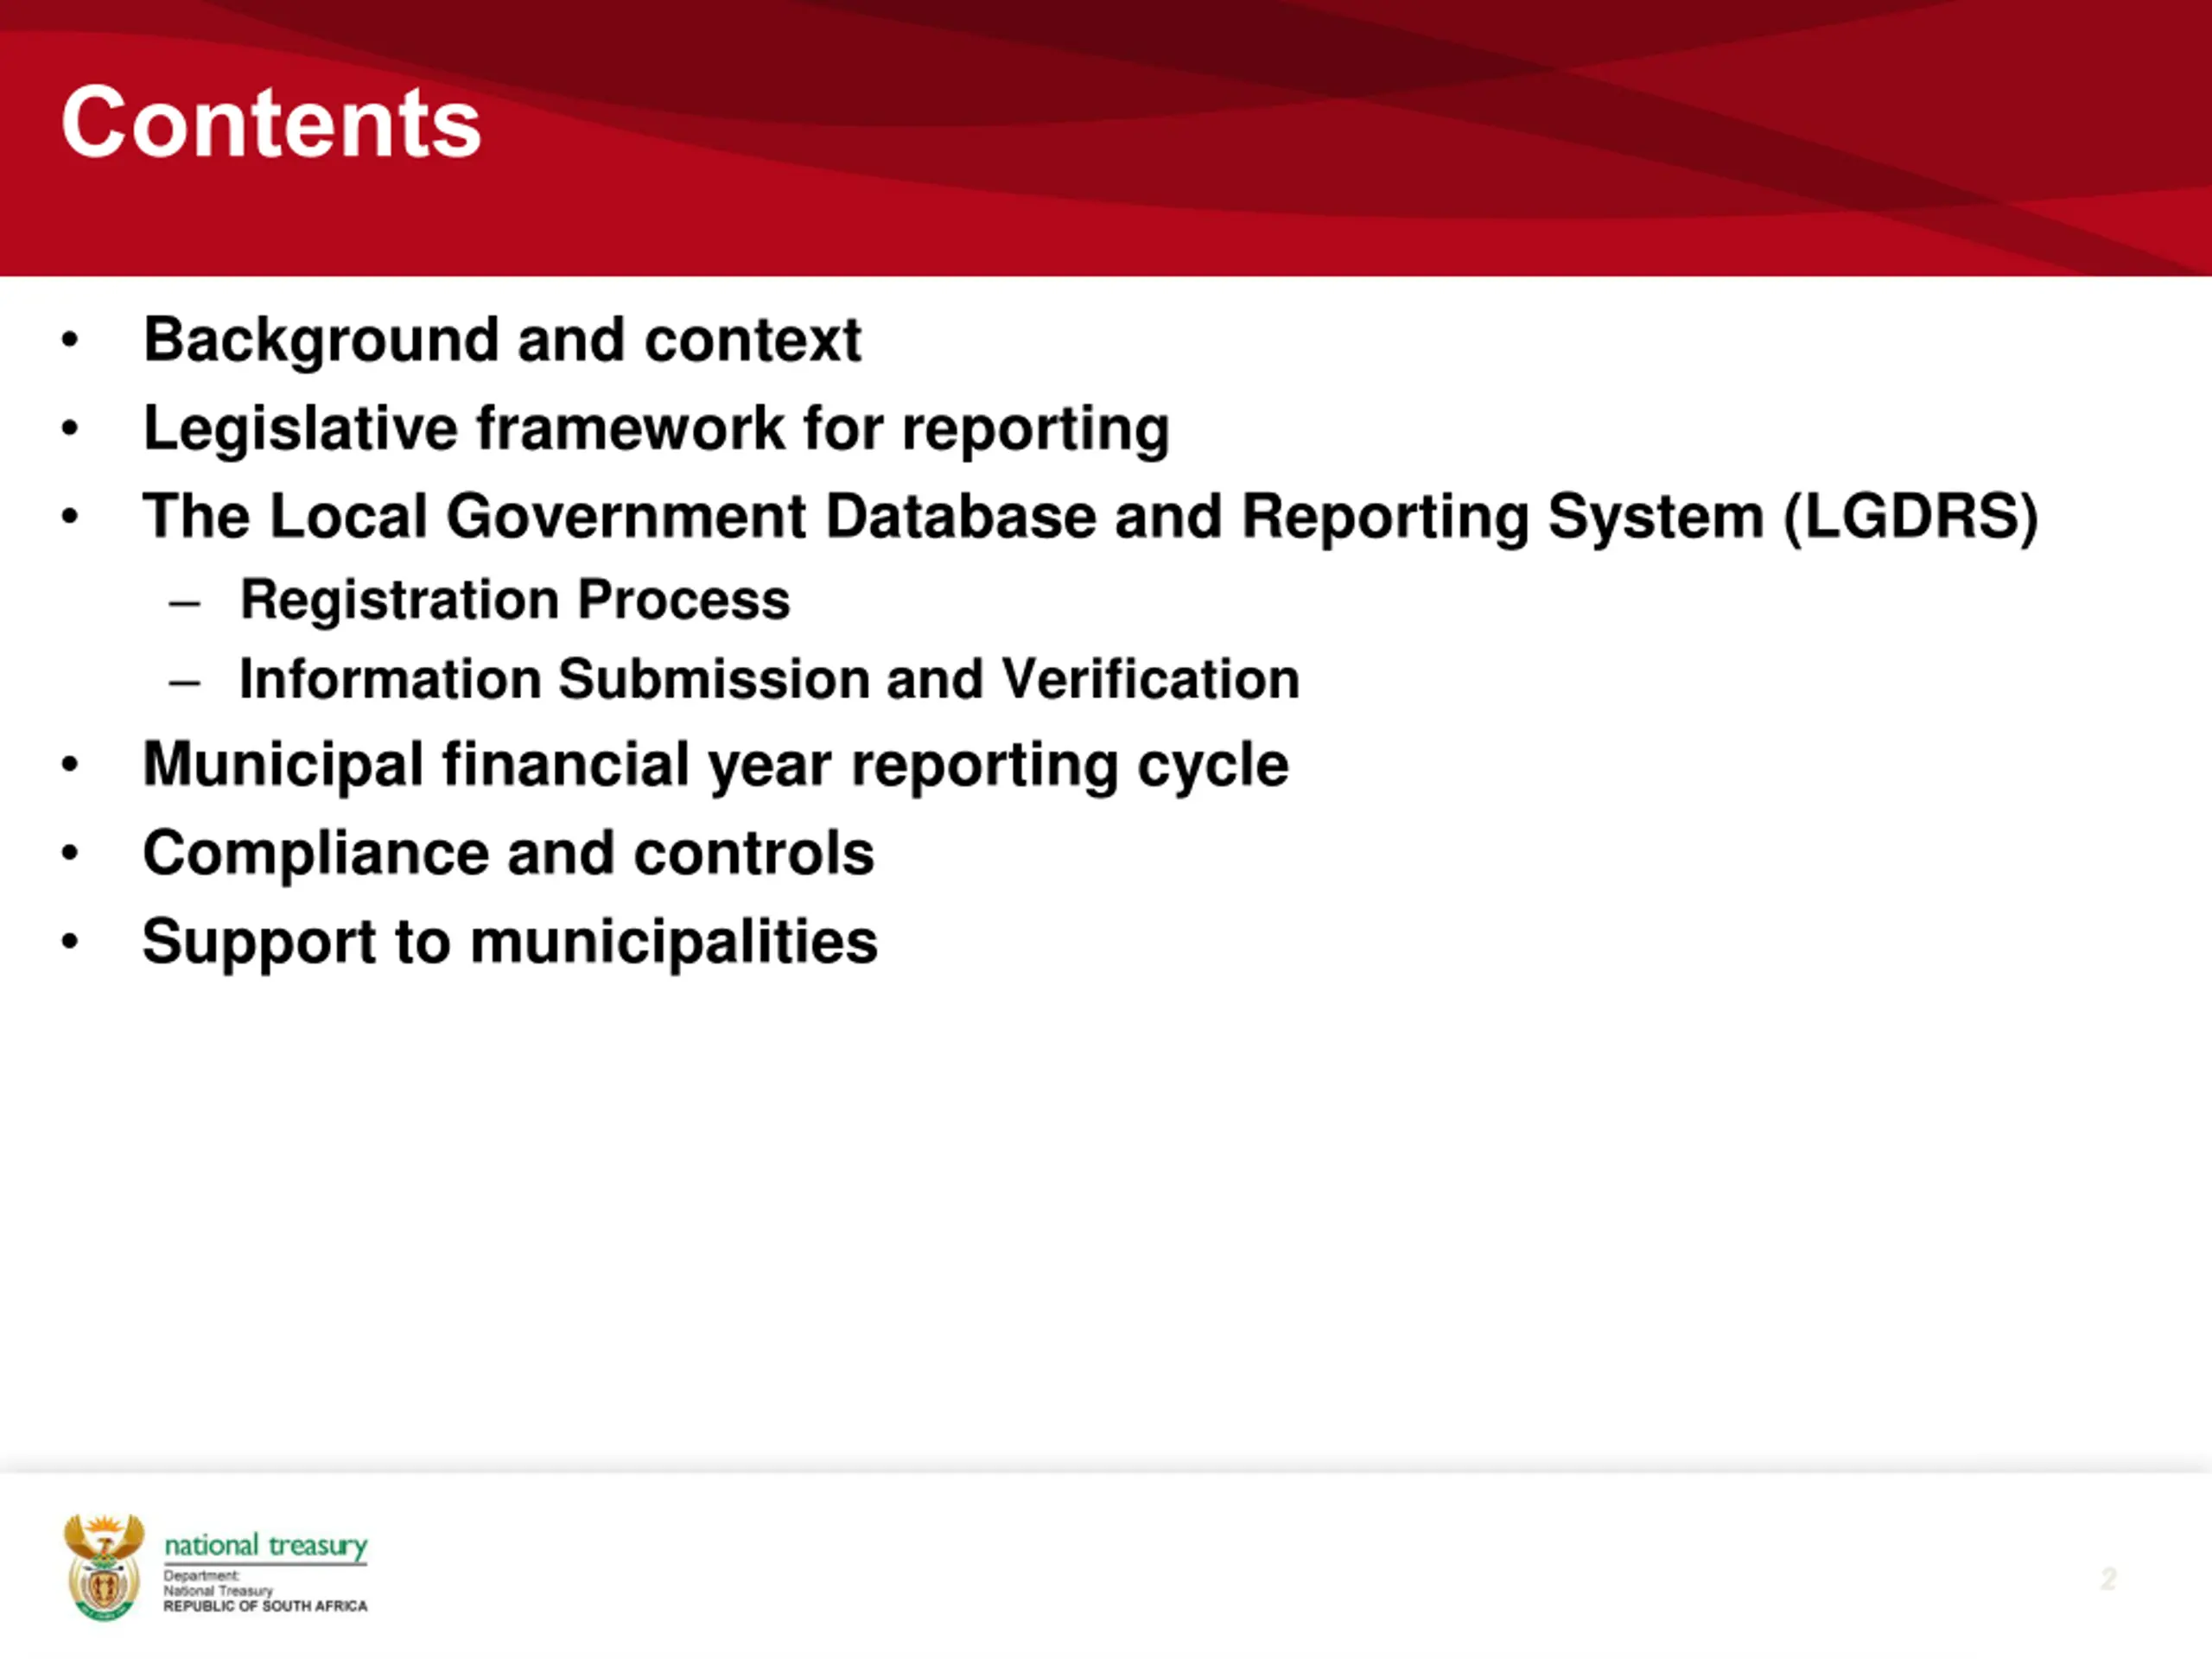Select the Contents slide title
Viewport: 2212px width, 1659px height.
(271, 122)
